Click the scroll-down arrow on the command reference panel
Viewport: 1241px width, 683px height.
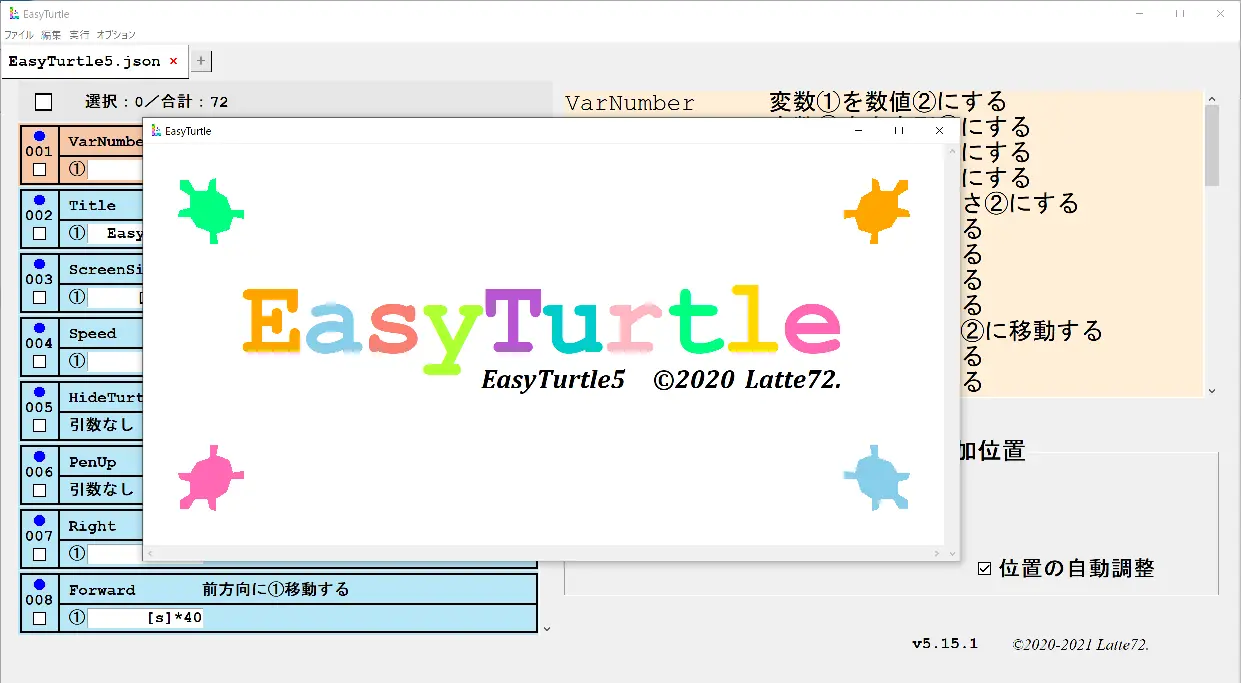point(1211,388)
